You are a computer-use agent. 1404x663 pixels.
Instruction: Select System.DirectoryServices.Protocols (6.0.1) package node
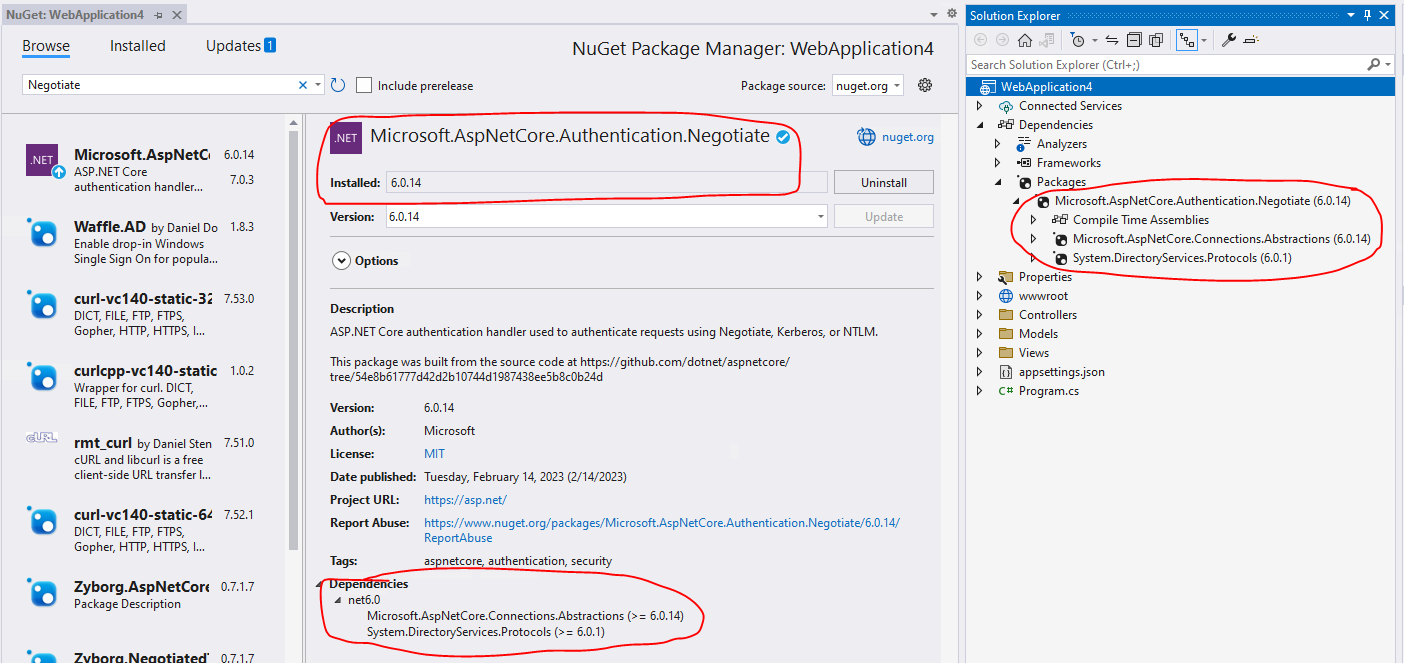[1182, 258]
